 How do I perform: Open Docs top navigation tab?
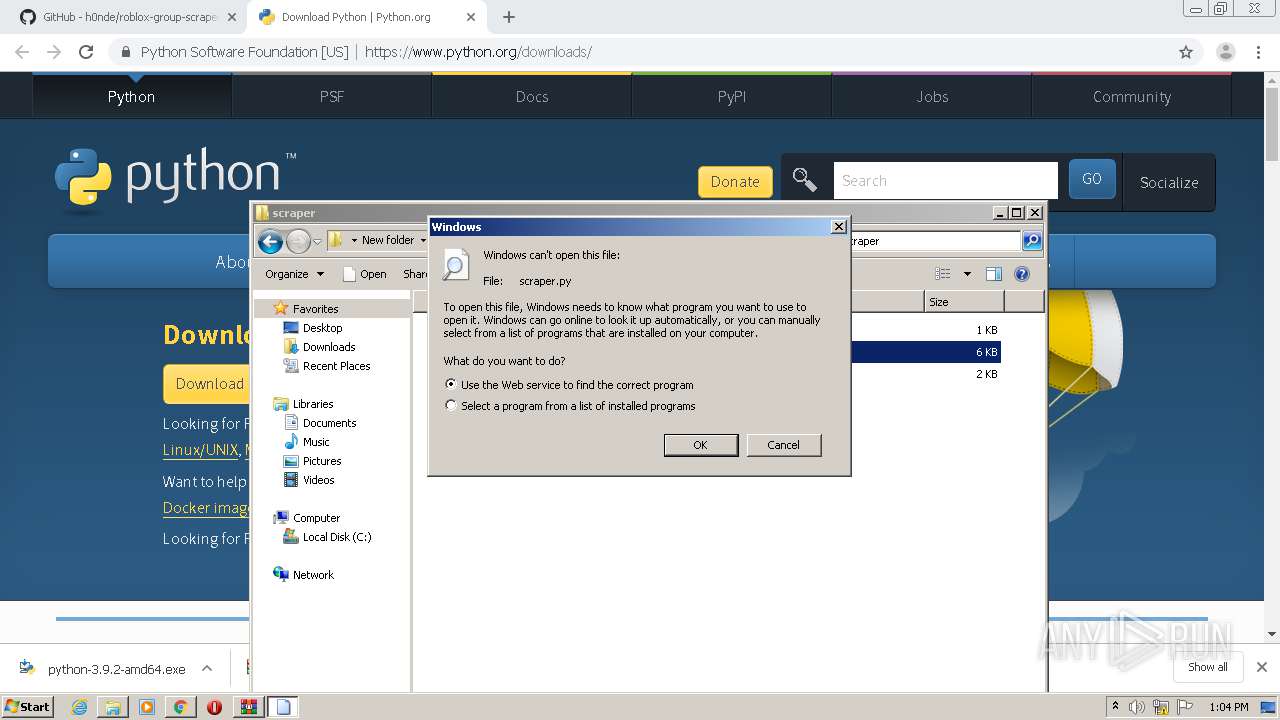pyautogui.click(x=532, y=96)
